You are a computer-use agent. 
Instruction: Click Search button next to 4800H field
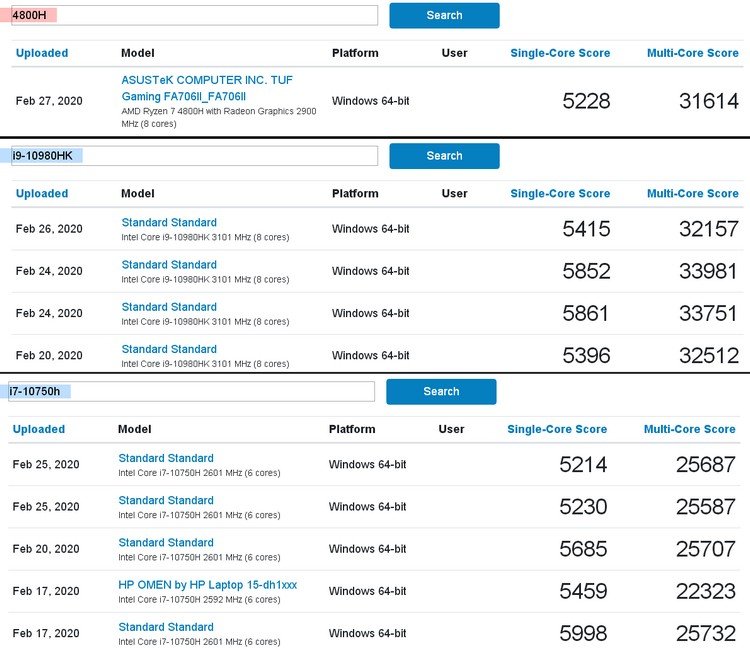tap(444, 15)
